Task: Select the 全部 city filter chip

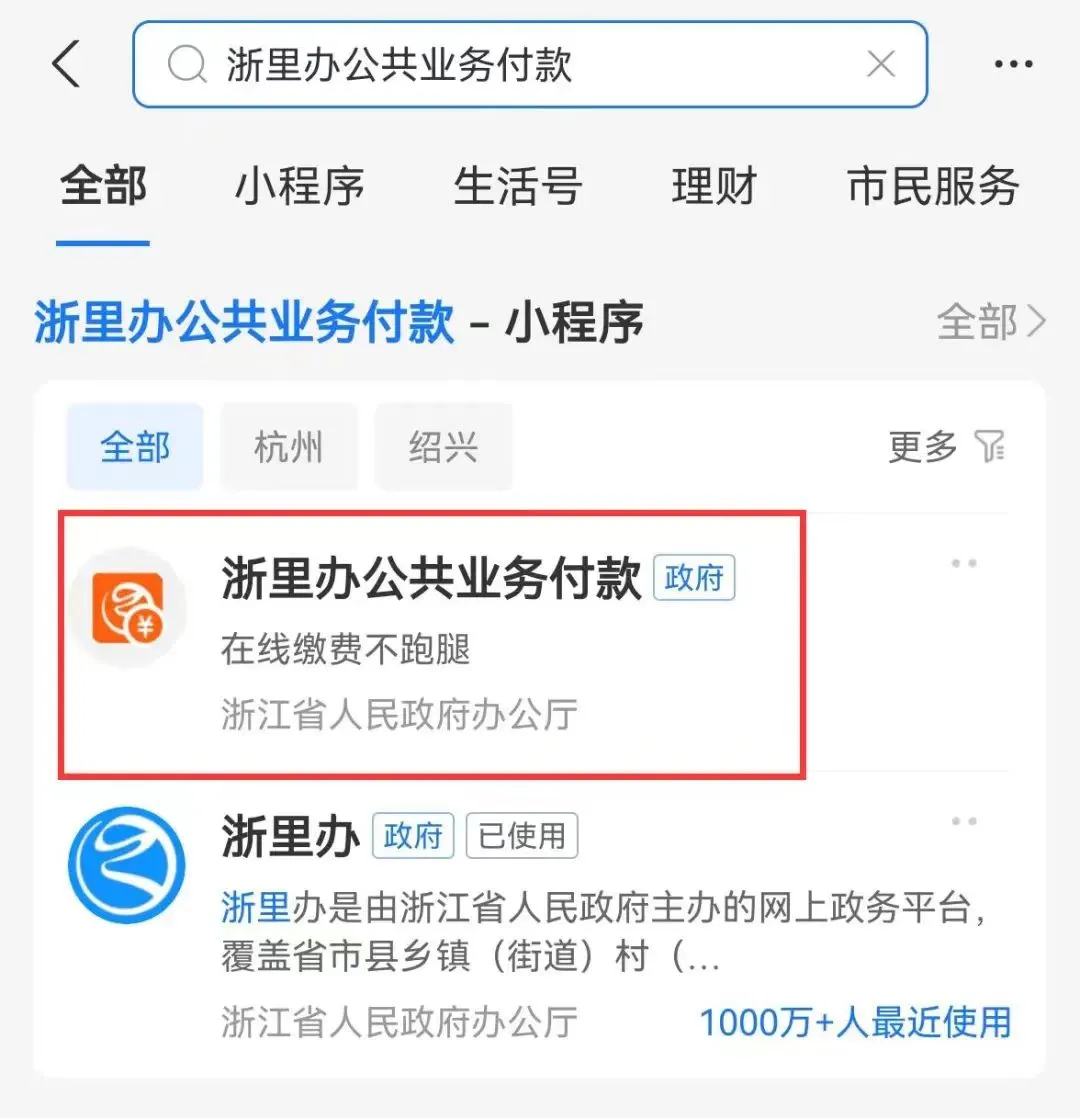Action: pos(135,447)
